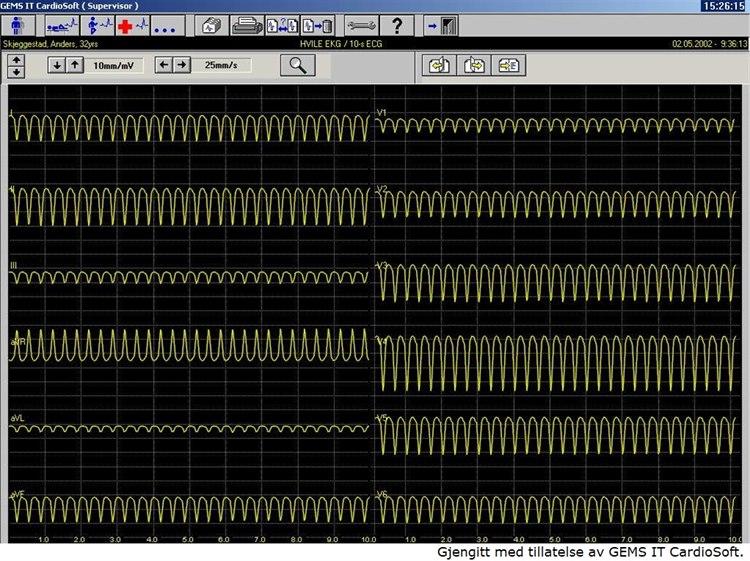Increase paper speed with right arrow
Screen dimensions: 750x561
click(x=181, y=65)
